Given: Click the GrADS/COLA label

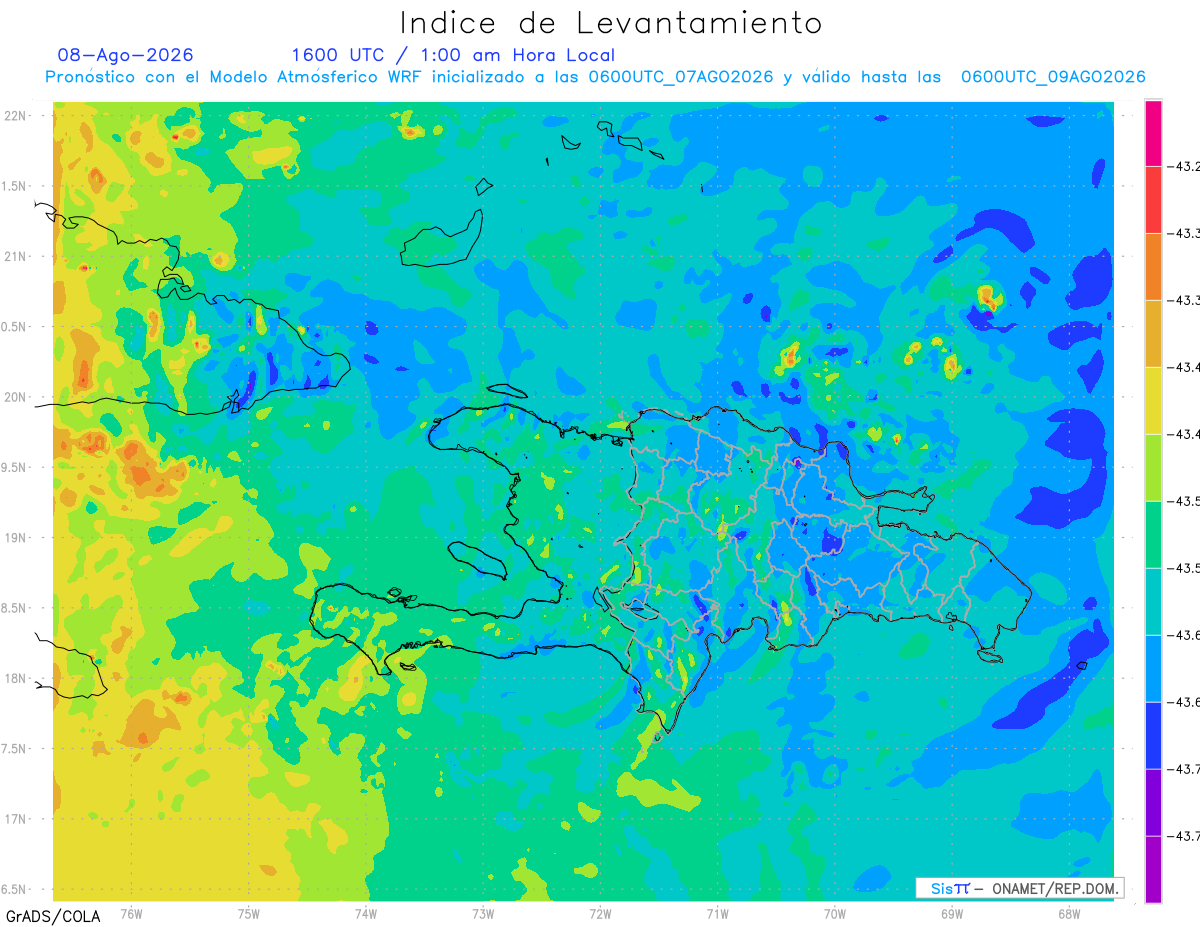Looking at the screenshot, I should coord(53,916).
